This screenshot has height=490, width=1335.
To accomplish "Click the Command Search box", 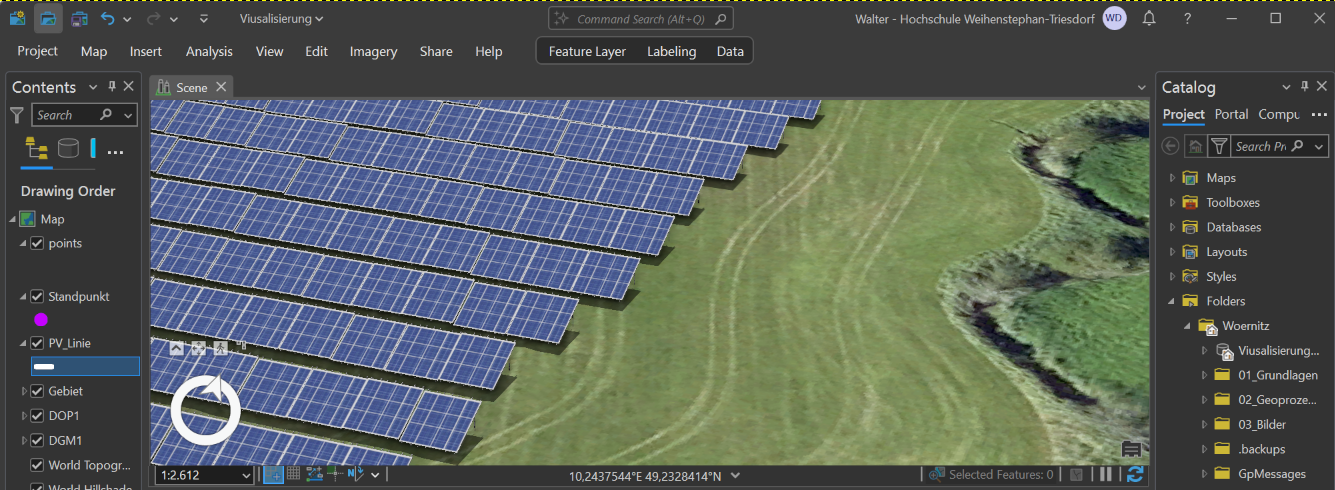I will pyautogui.click(x=641, y=19).
